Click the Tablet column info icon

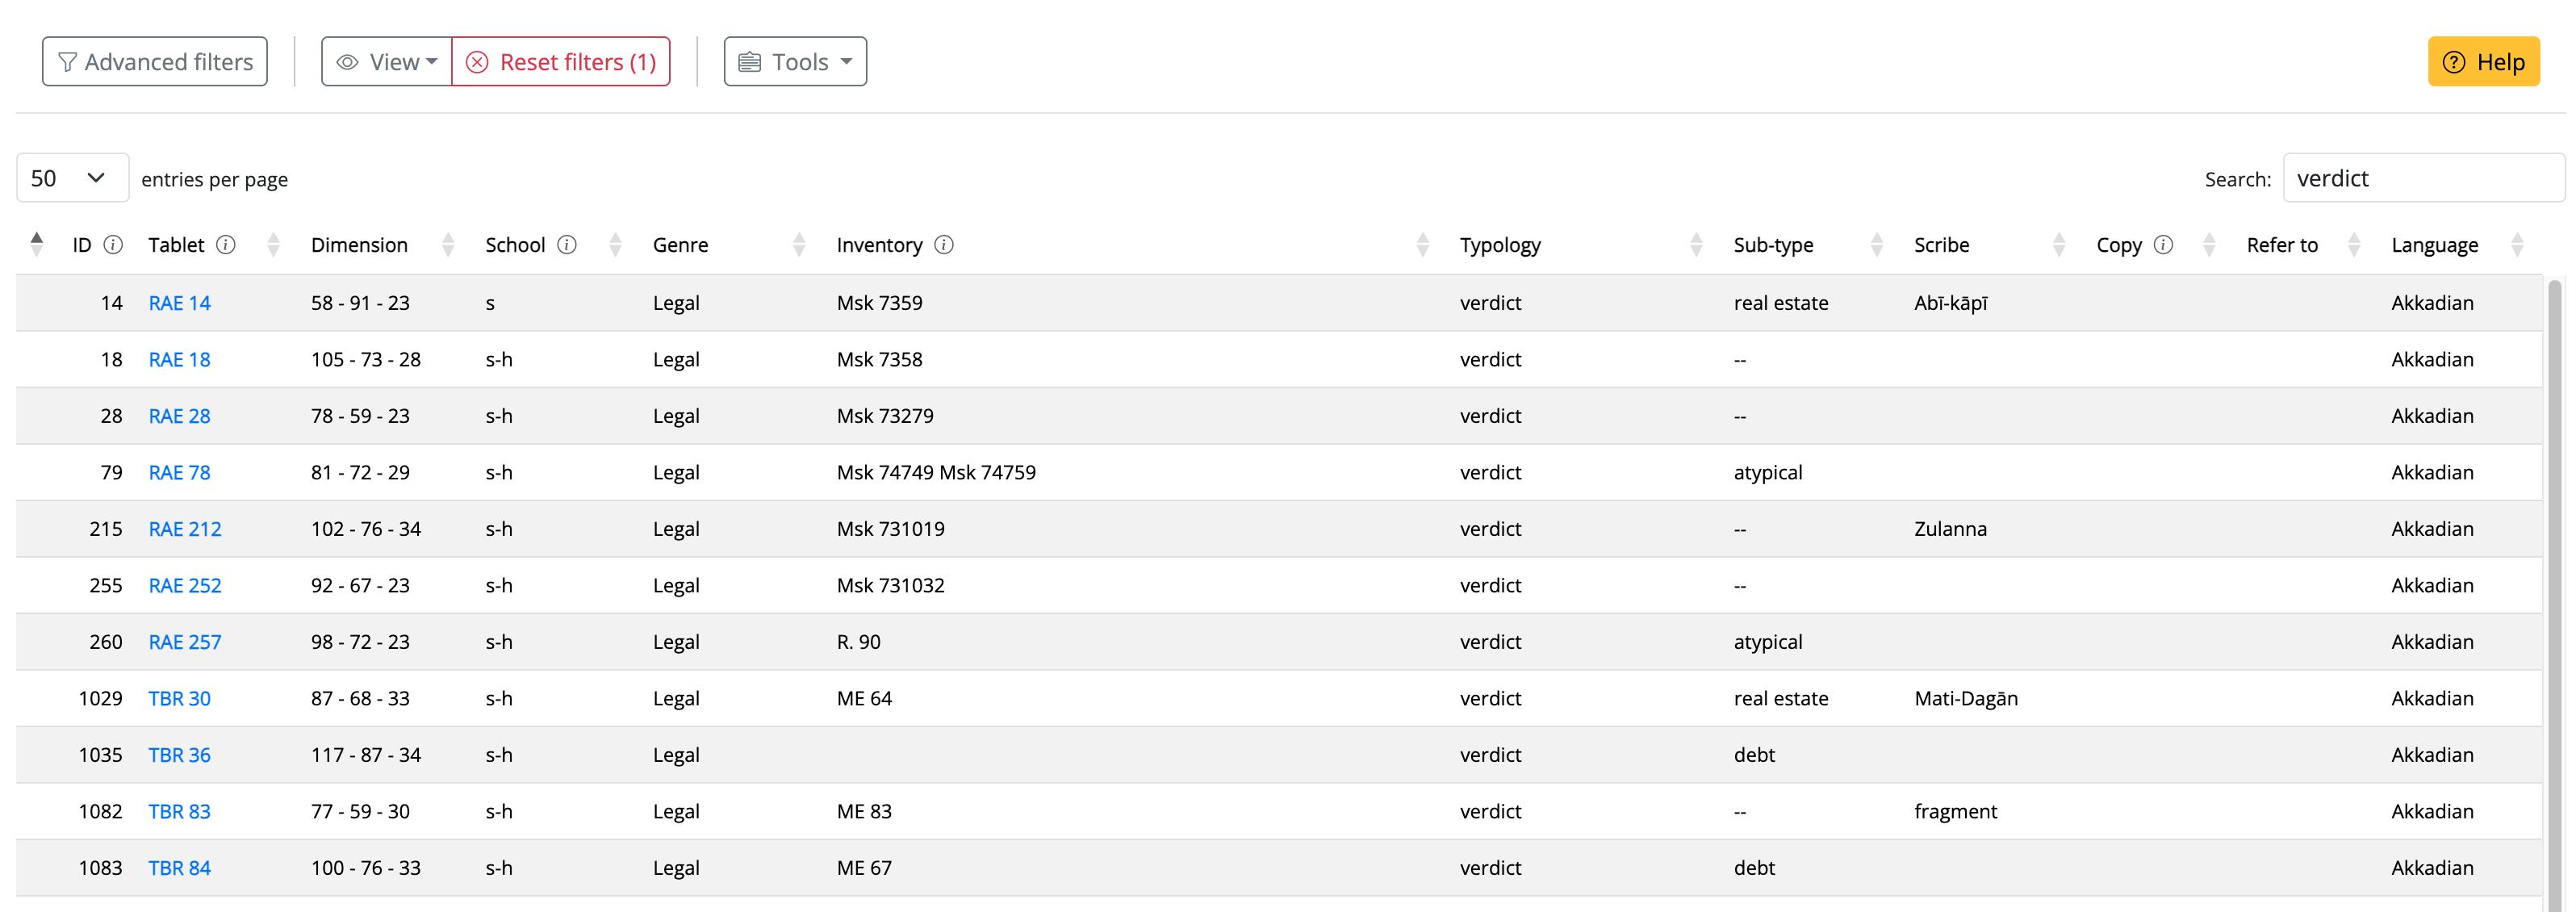[x=226, y=245]
